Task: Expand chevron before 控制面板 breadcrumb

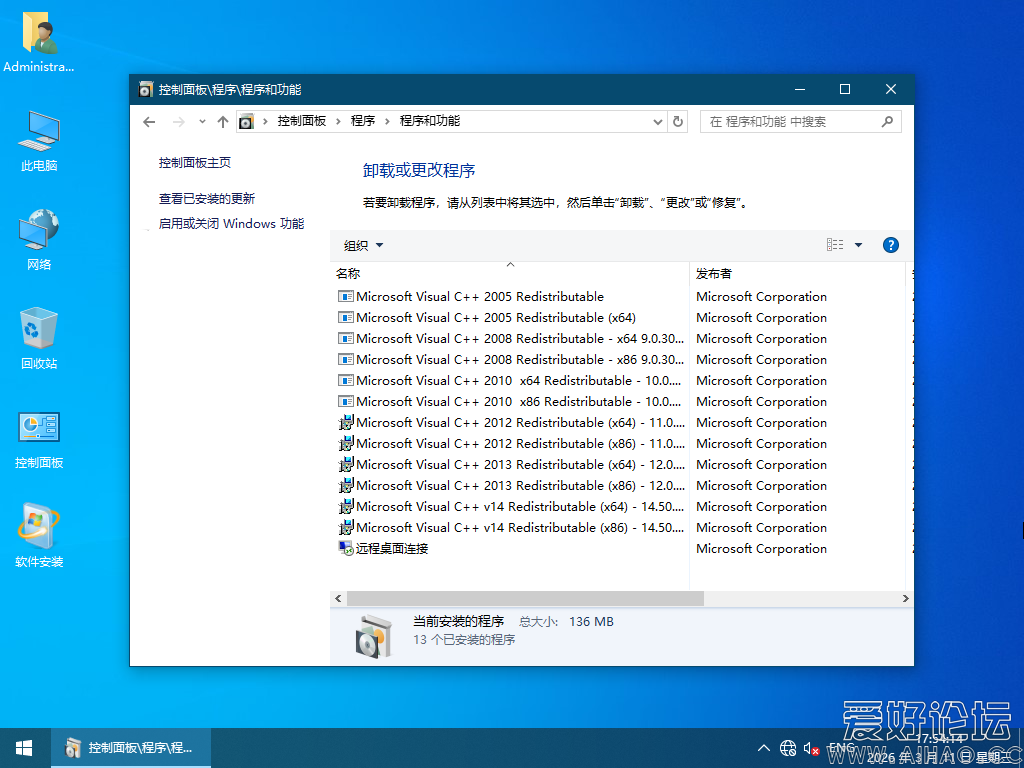Action: click(265, 121)
